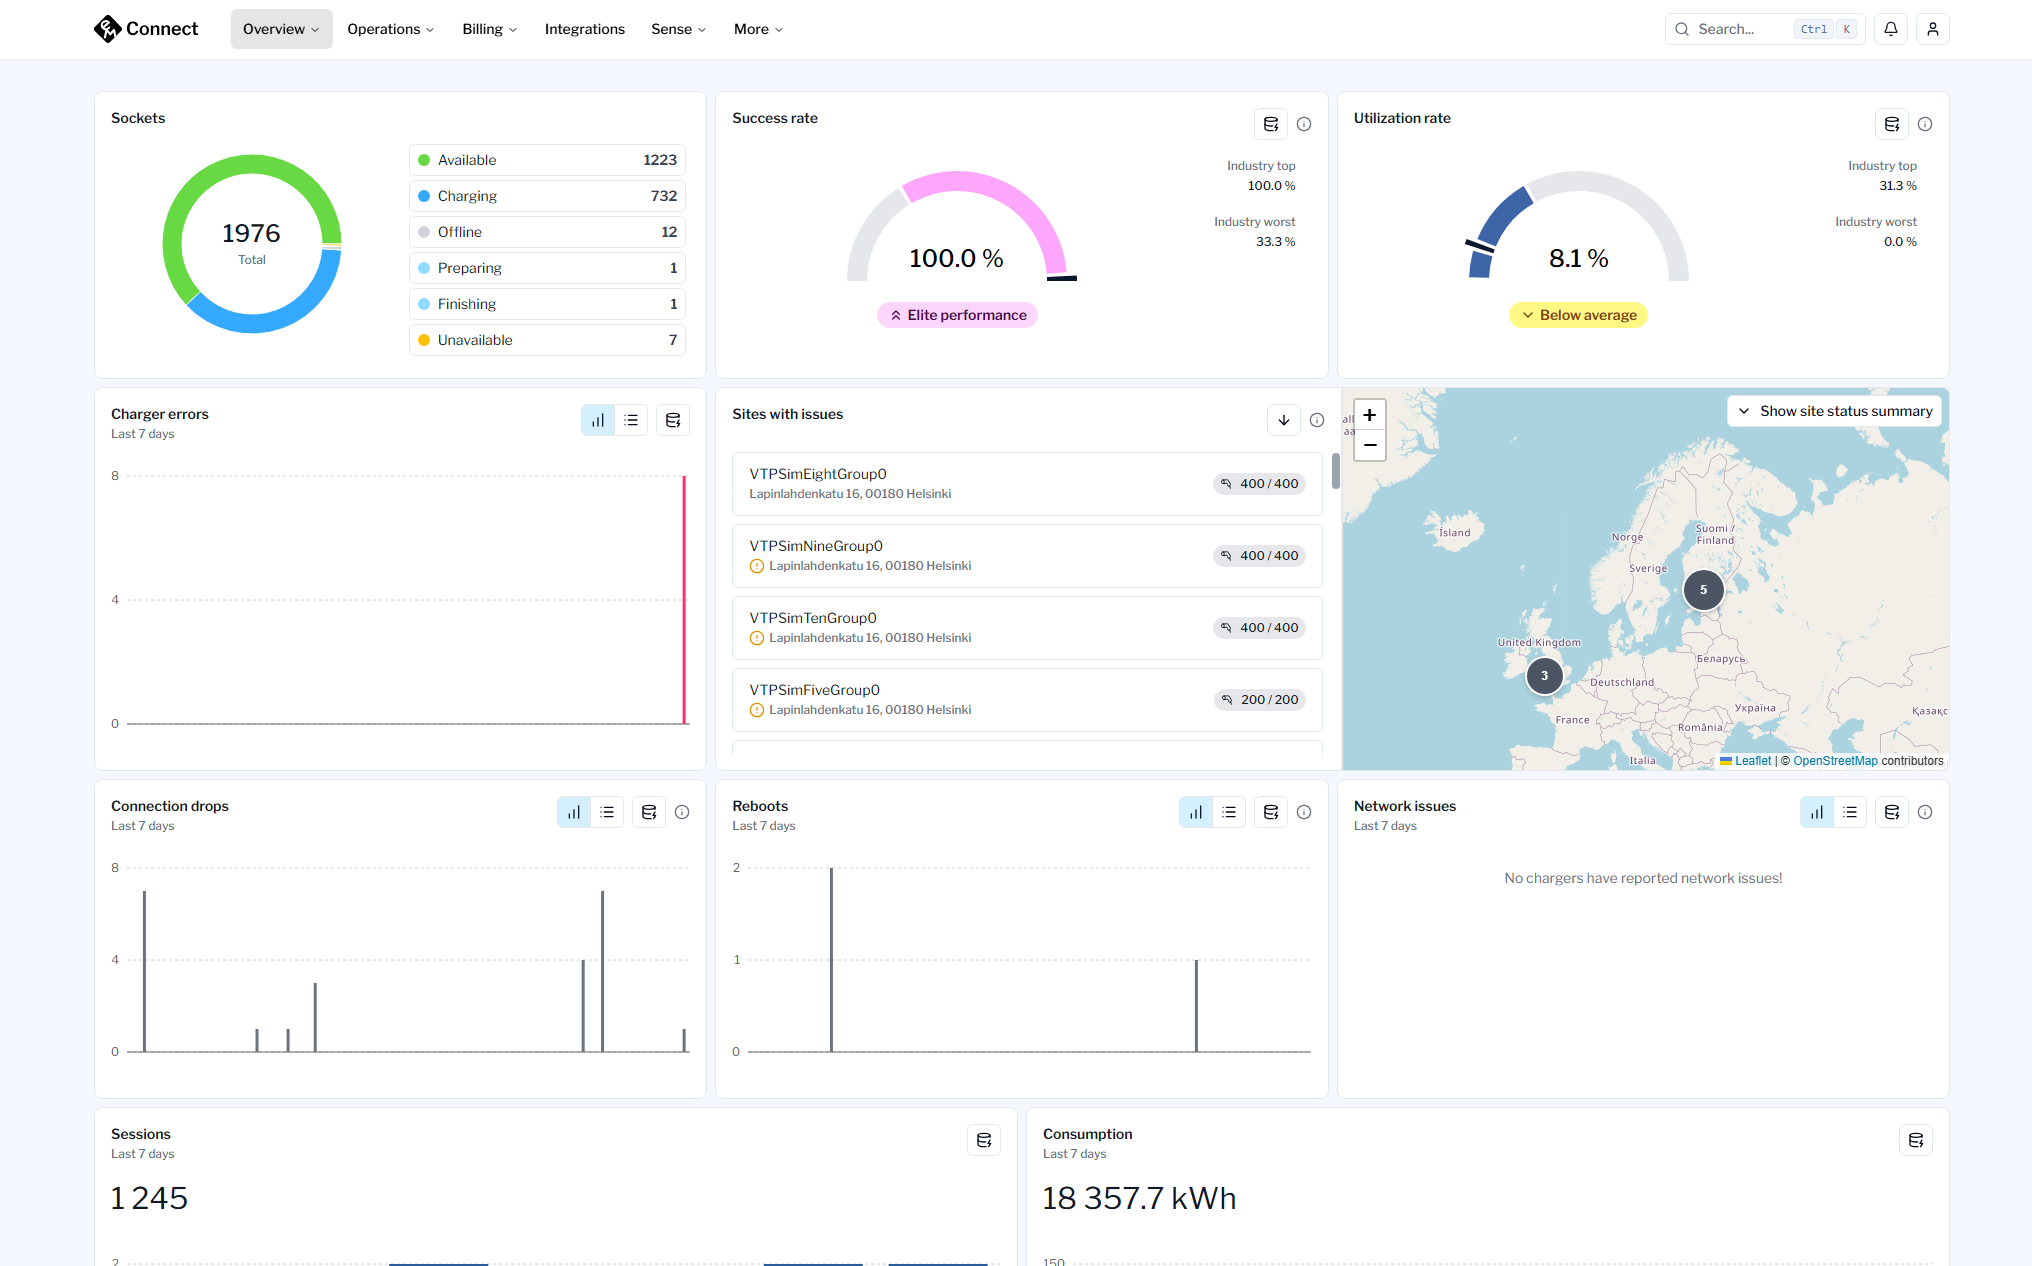Click sort arrow in Sites with issues
The width and height of the screenshot is (2032, 1266).
pyautogui.click(x=1283, y=420)
